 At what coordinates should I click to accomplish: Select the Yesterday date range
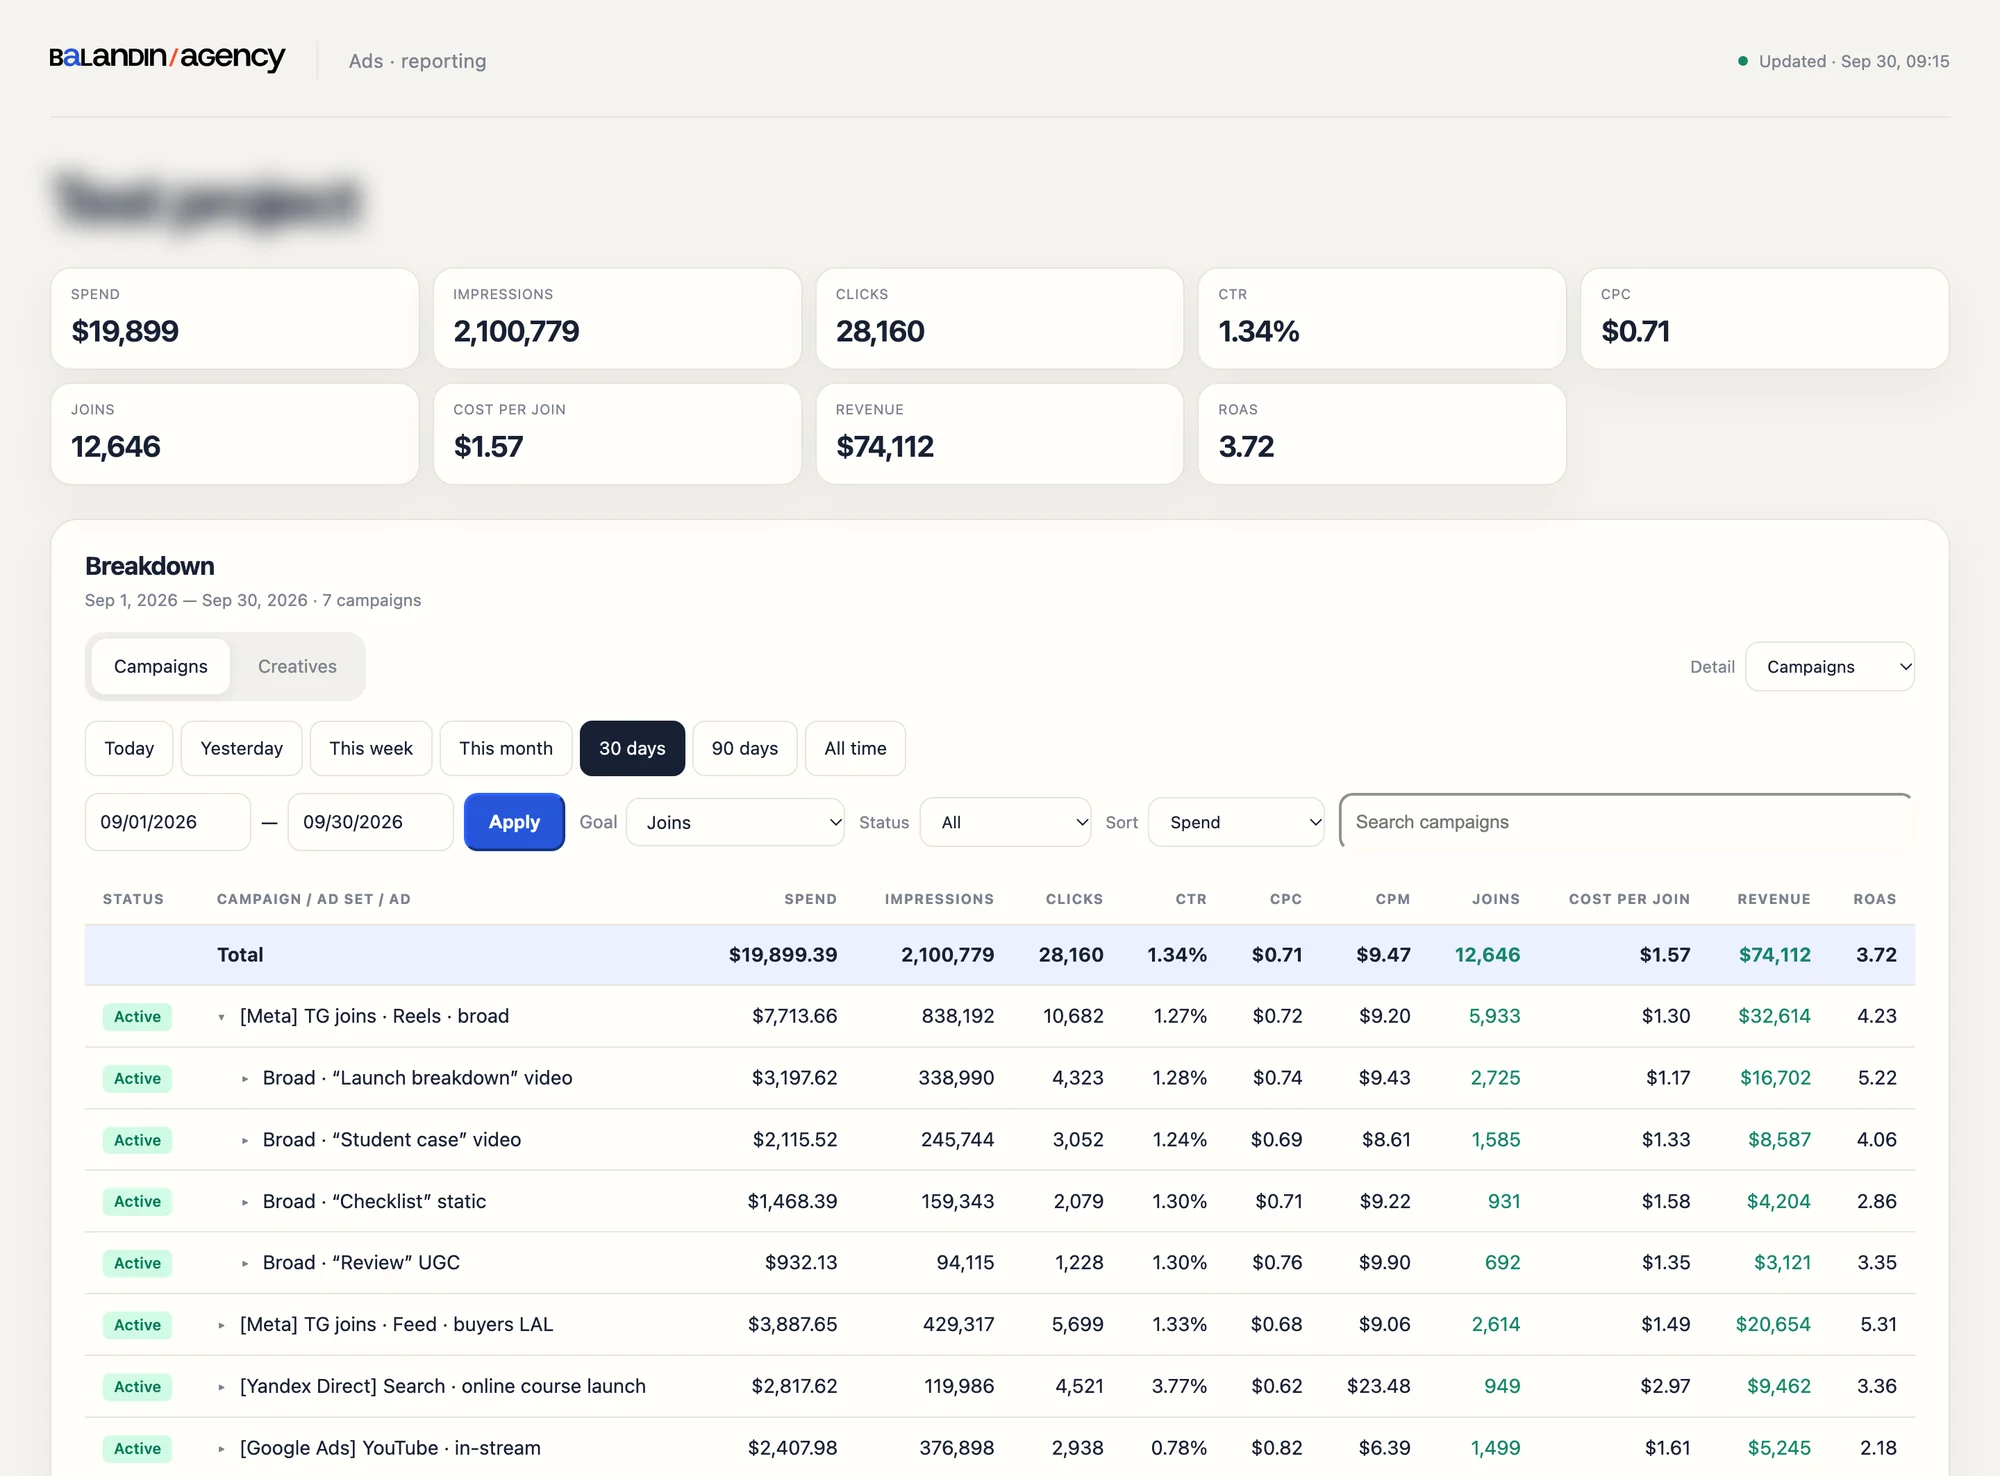[241, 748]
